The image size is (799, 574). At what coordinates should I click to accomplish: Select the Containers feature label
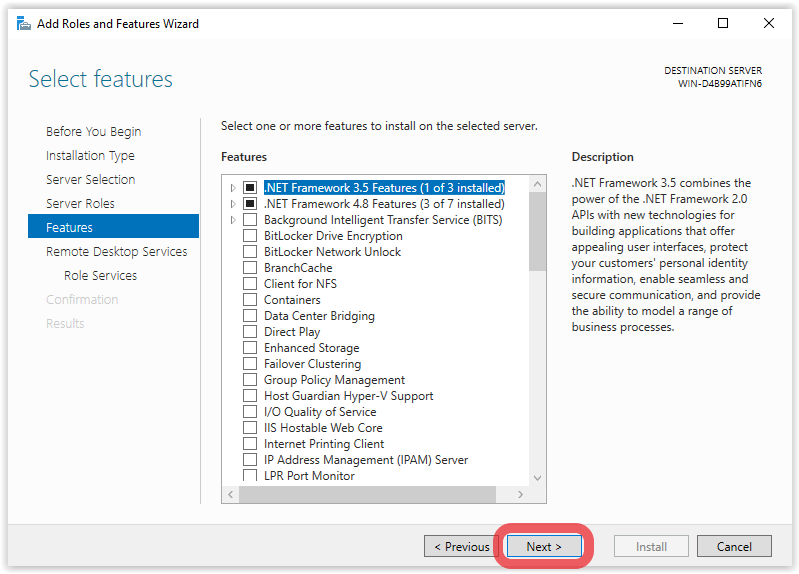click(292, 300)
